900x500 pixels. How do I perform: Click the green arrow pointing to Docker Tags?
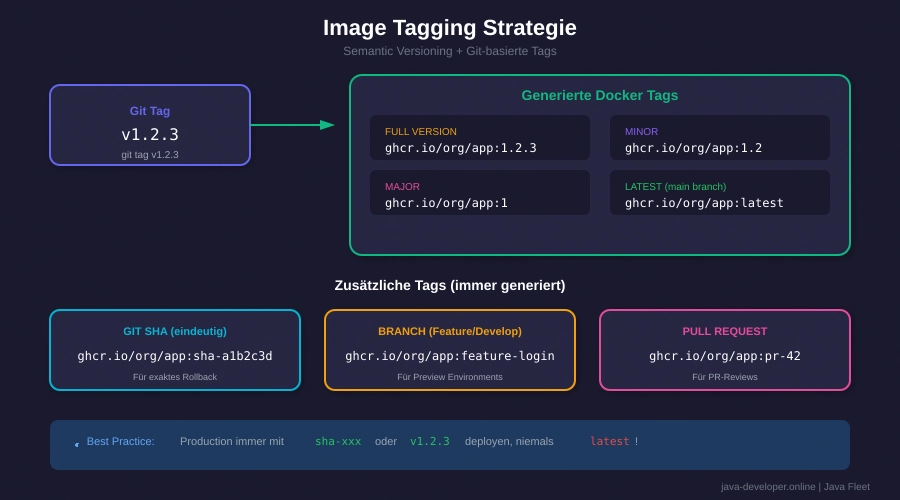click(292, 125)
